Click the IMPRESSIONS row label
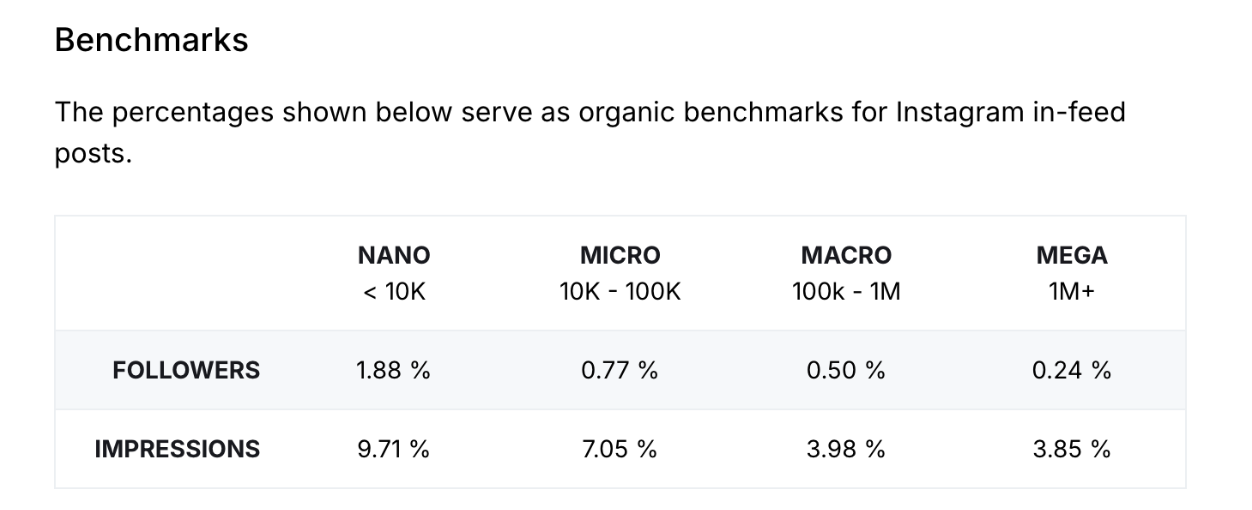The image size is (1252, 510). coord(177,449)
